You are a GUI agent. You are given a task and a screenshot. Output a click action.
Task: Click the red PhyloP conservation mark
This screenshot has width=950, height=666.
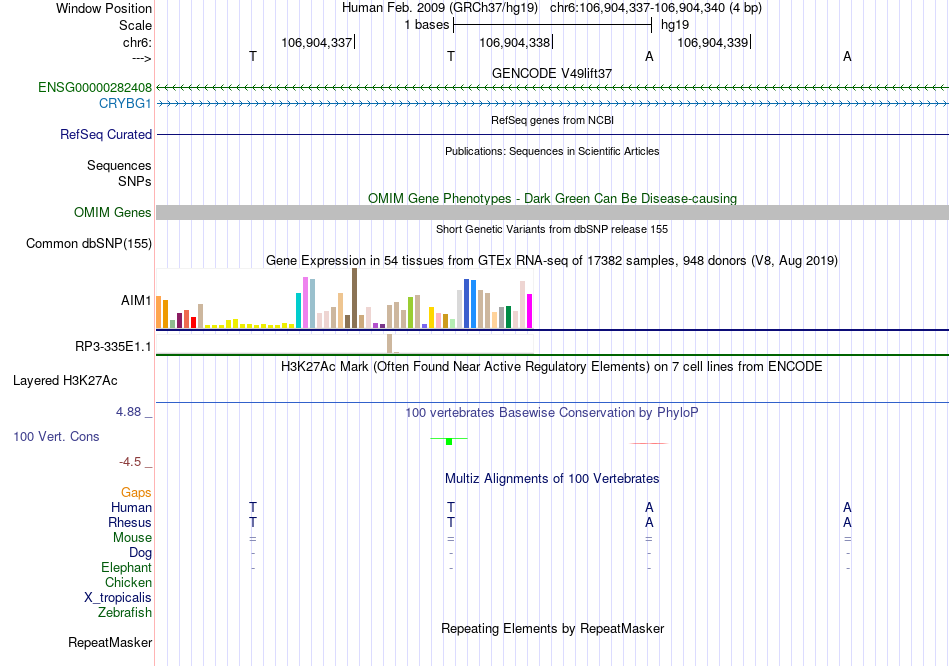[649, 444]
